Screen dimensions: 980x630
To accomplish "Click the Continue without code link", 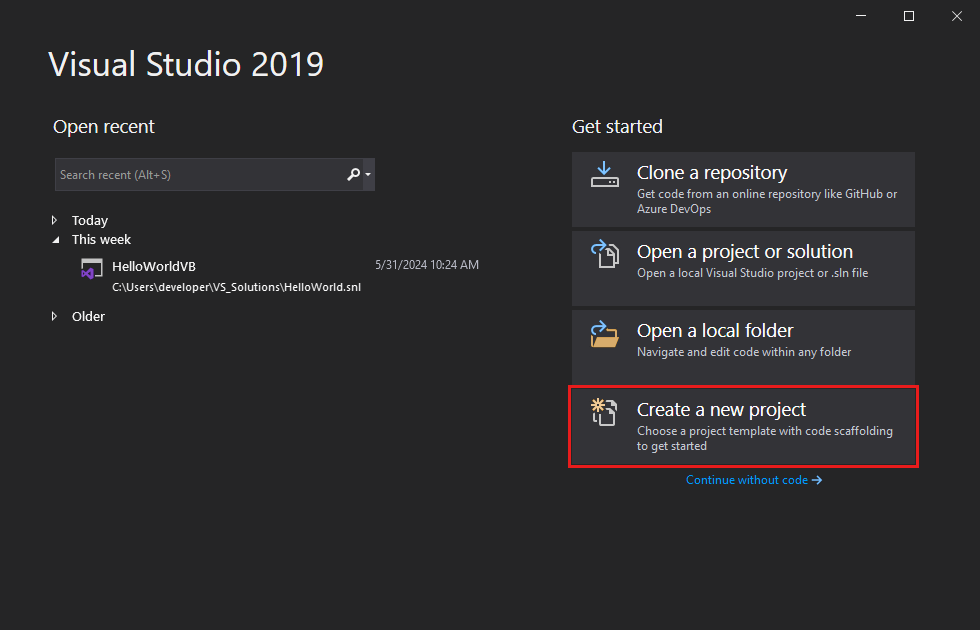I will click(748, 480).
